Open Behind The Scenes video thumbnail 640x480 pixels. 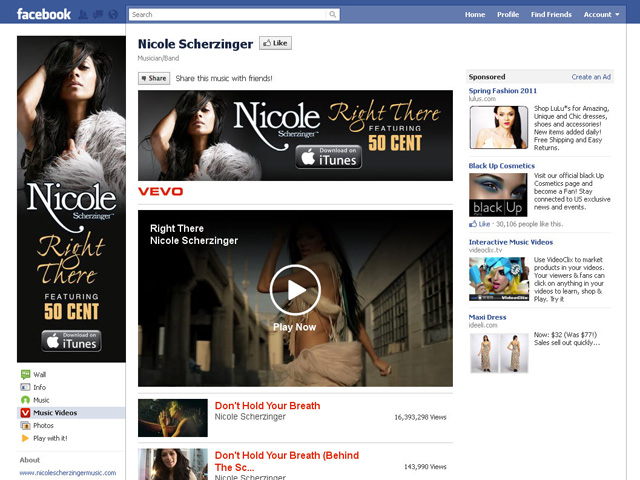pyautogui.click(x=173, y=464)
